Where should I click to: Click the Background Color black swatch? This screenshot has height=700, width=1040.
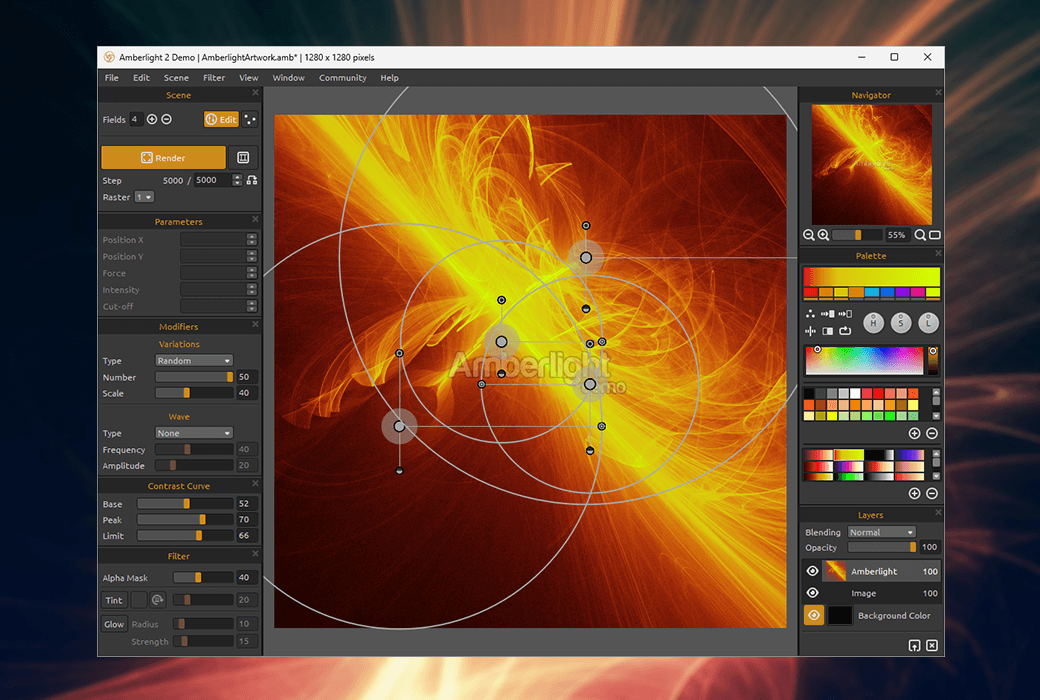pos(840,616)
